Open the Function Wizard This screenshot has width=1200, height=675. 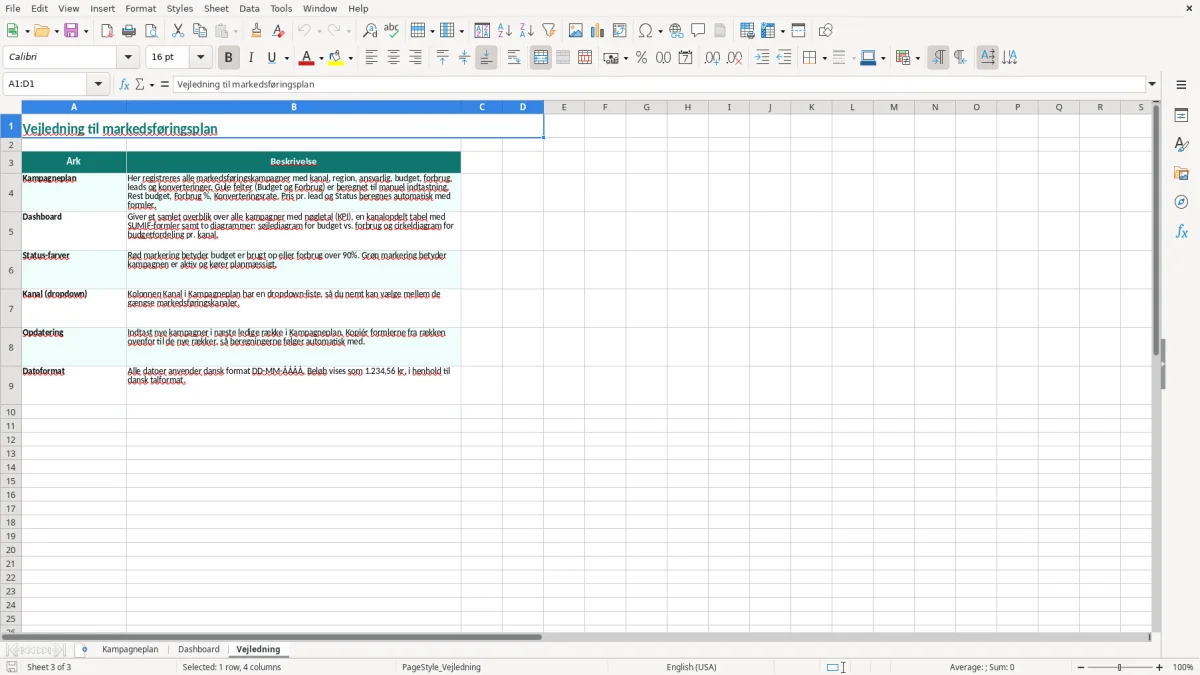125,84
